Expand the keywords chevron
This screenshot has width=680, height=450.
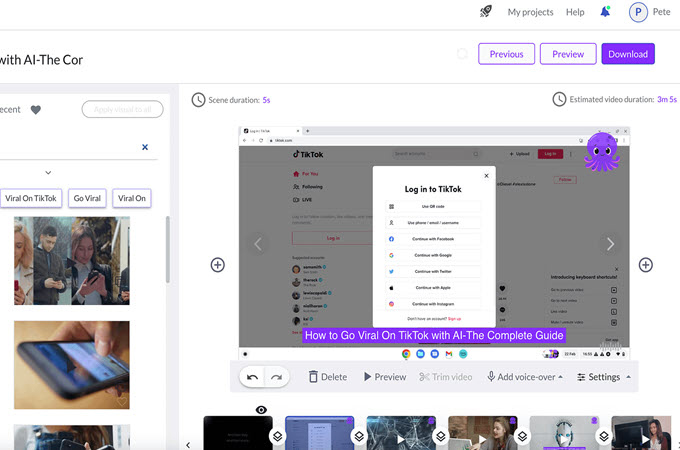[x=48, y=173]
